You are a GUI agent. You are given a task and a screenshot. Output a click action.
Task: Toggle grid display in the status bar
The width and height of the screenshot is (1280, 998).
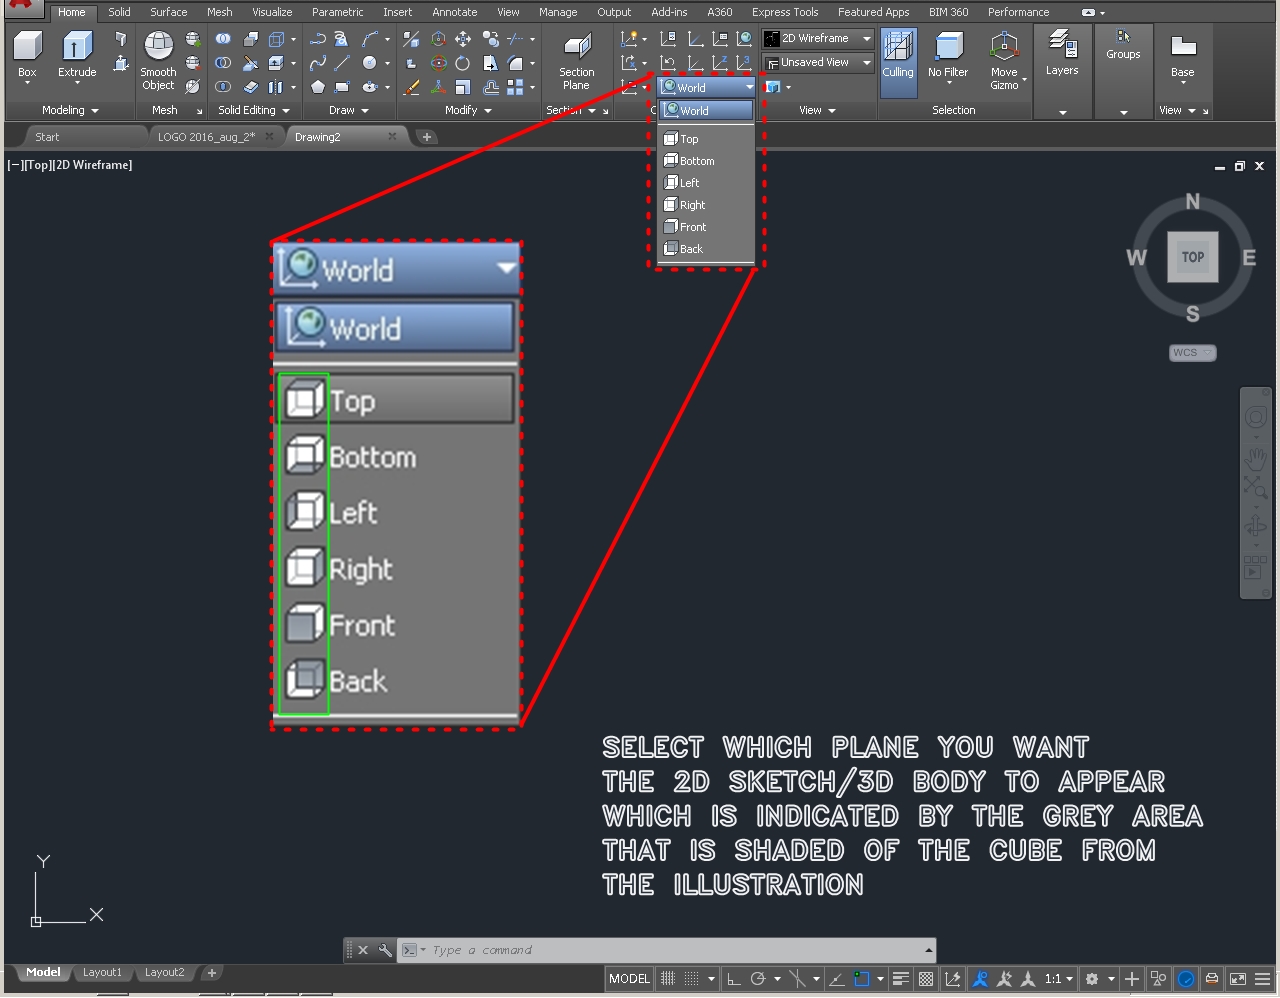pos(666,978)
